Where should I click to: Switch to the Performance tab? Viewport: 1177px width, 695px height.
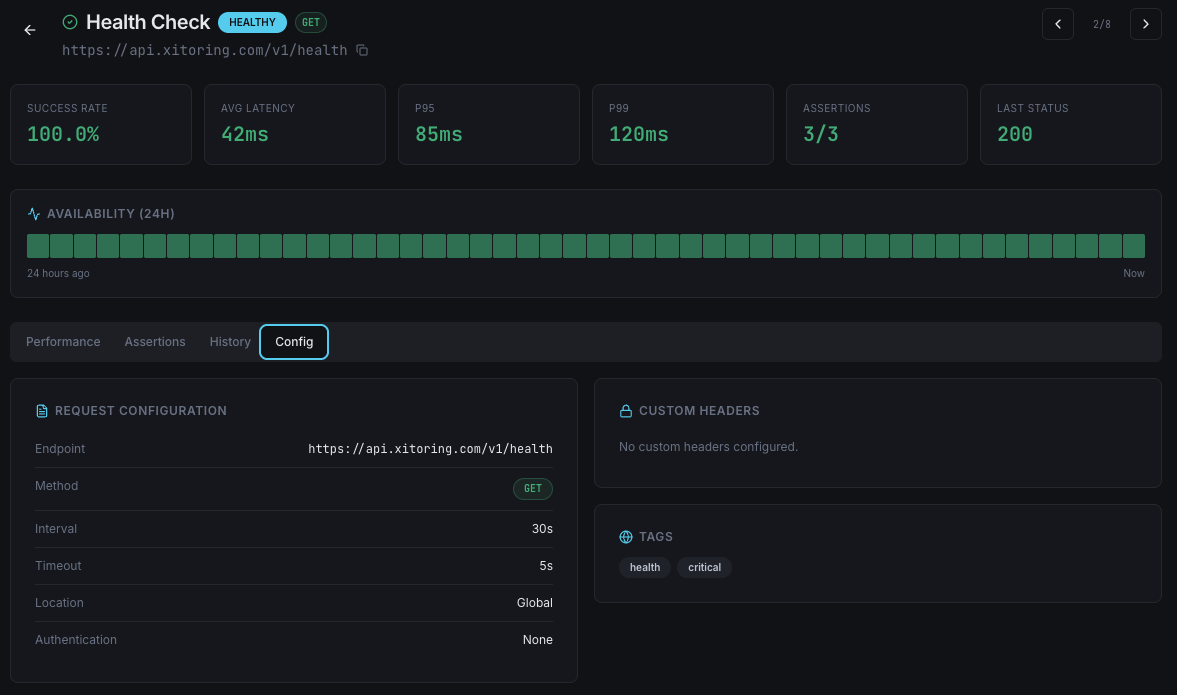tap(63, 341)
